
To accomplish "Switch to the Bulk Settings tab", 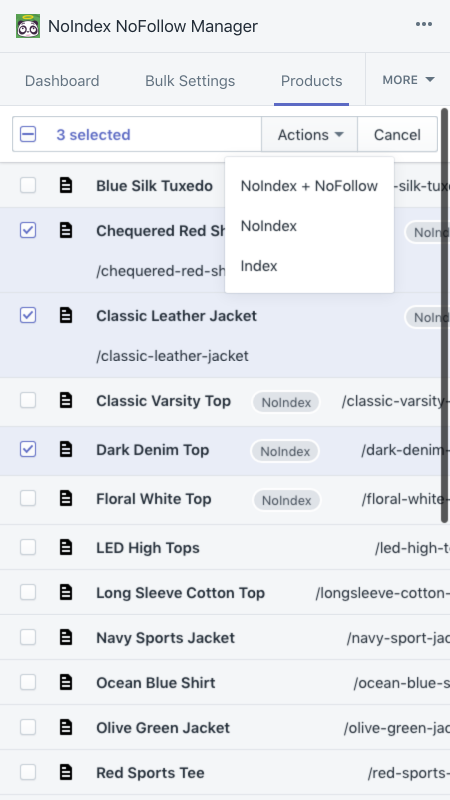I will pos(190,81).
